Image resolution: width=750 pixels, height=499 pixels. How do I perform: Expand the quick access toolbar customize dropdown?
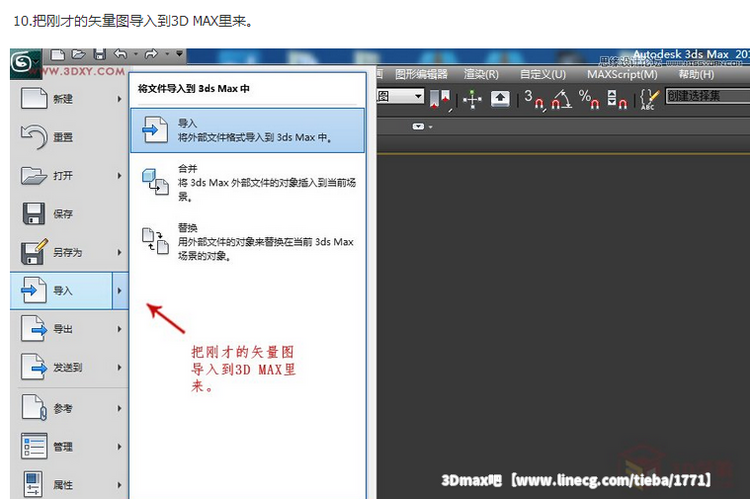coord(179,54)
